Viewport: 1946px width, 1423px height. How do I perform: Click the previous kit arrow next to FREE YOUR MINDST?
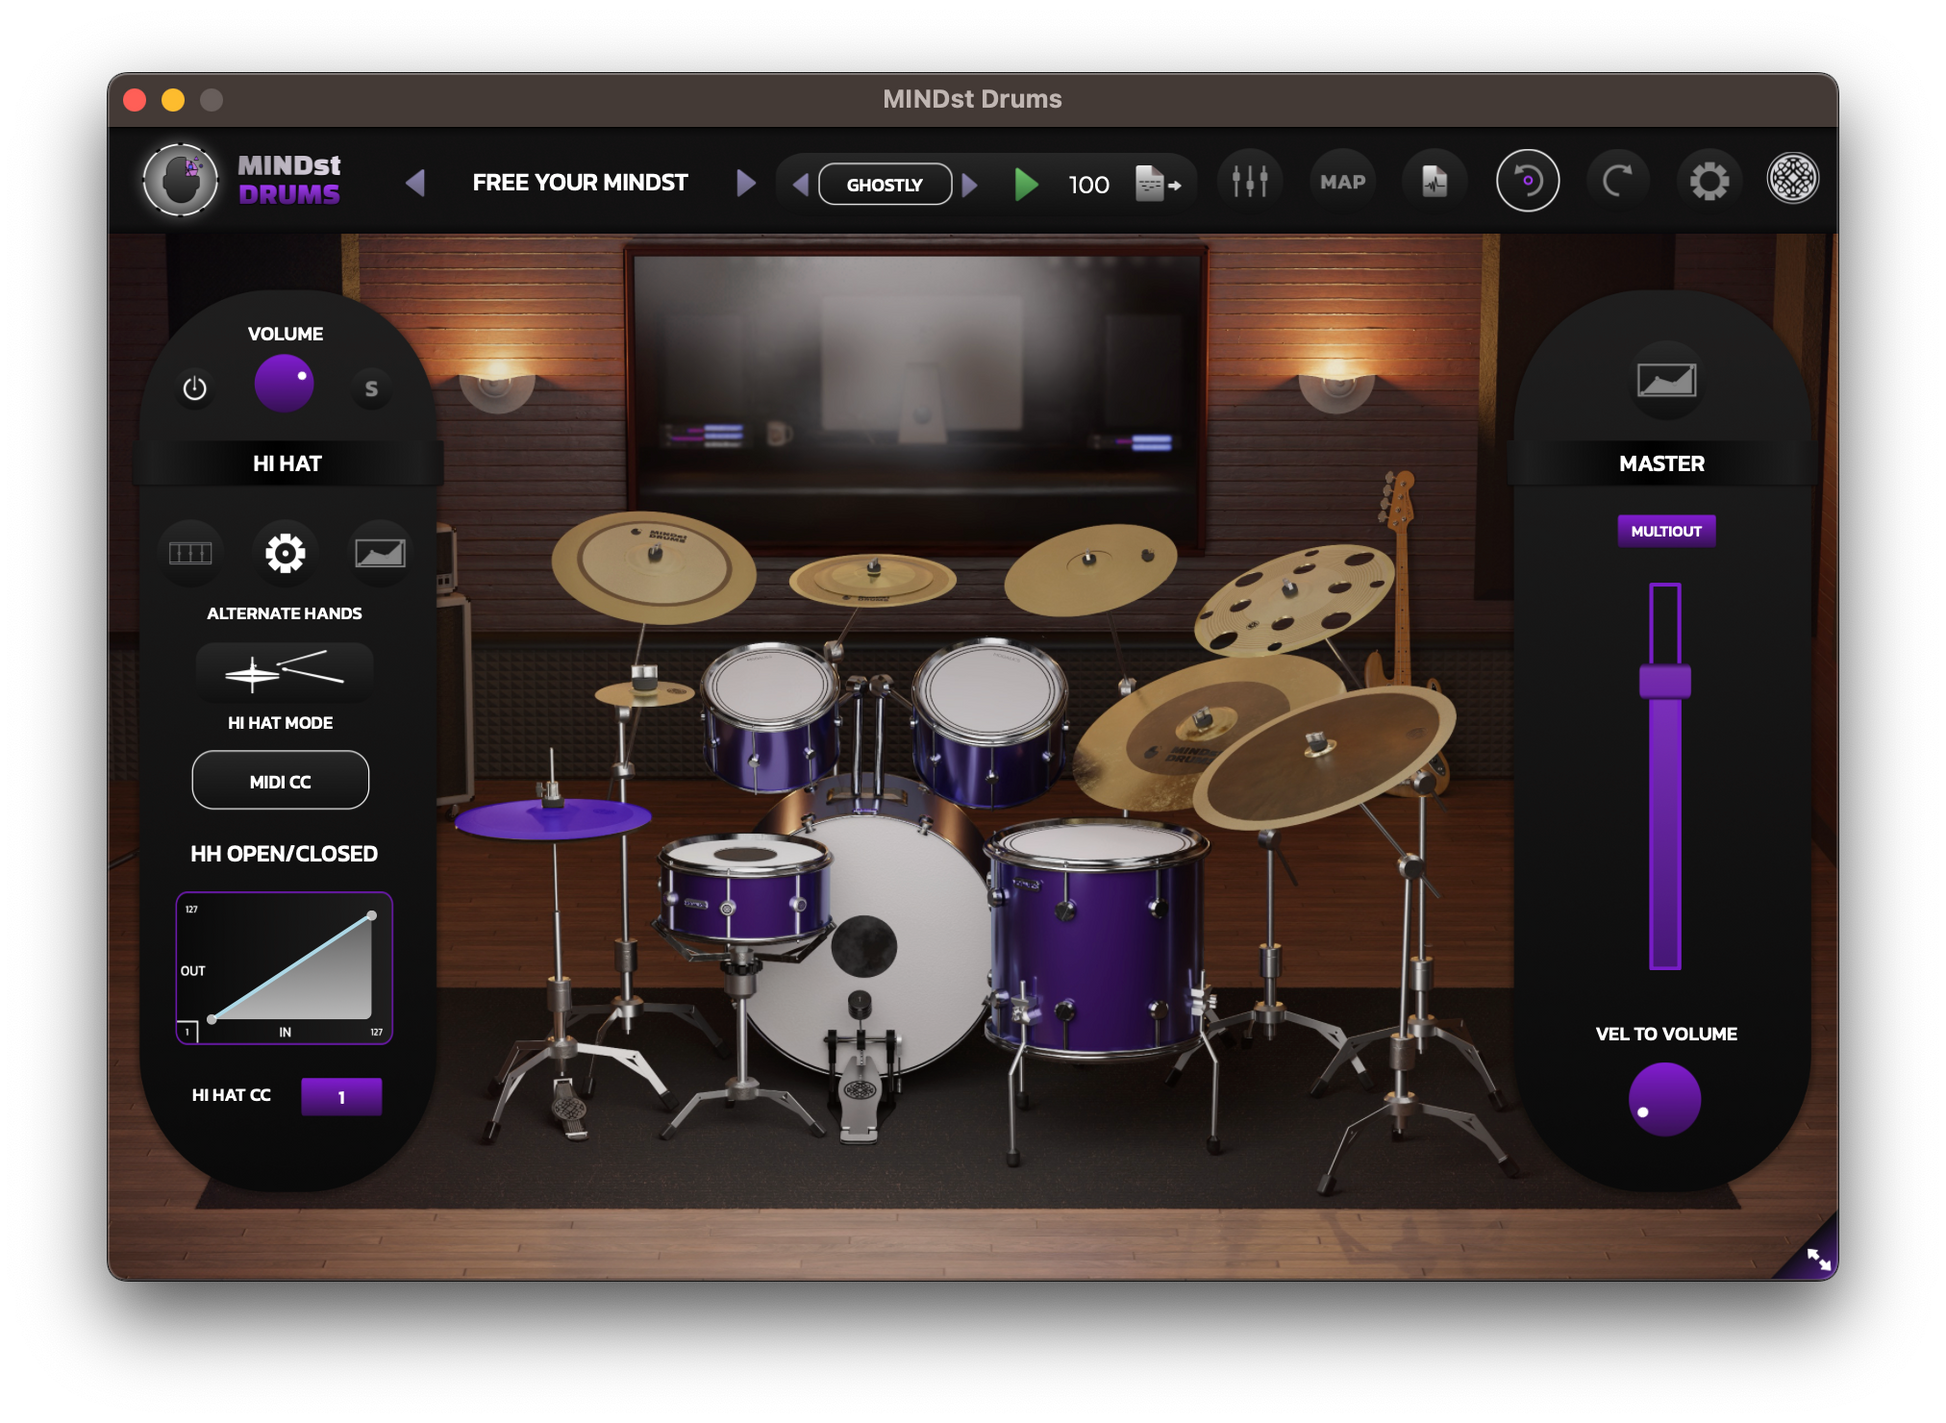(x=415, y=184)
